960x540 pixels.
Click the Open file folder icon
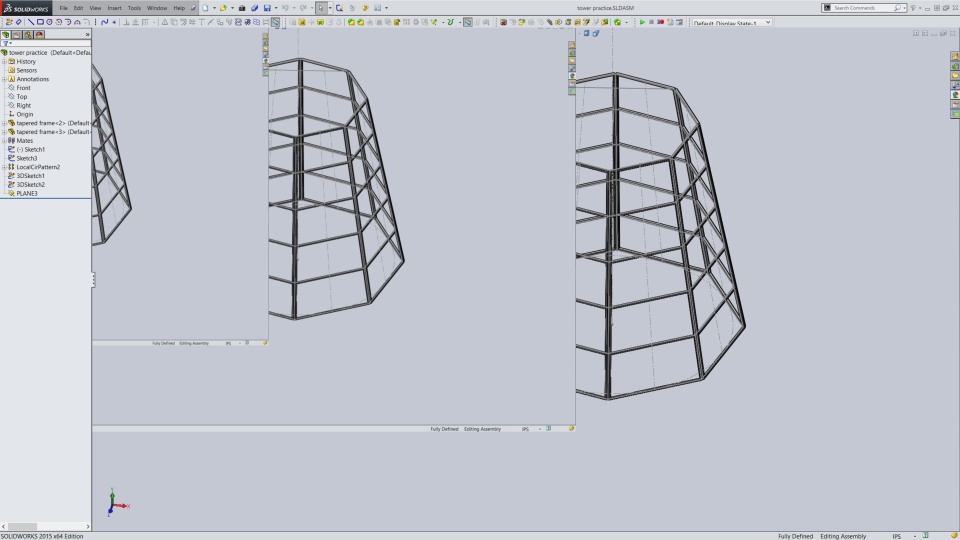223,8
